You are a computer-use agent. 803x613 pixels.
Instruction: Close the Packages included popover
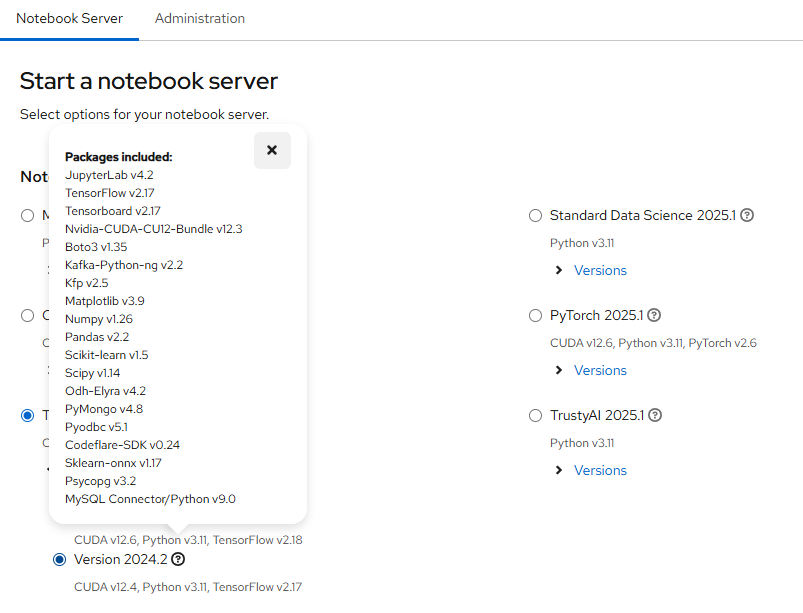click(x=272, y=150)
